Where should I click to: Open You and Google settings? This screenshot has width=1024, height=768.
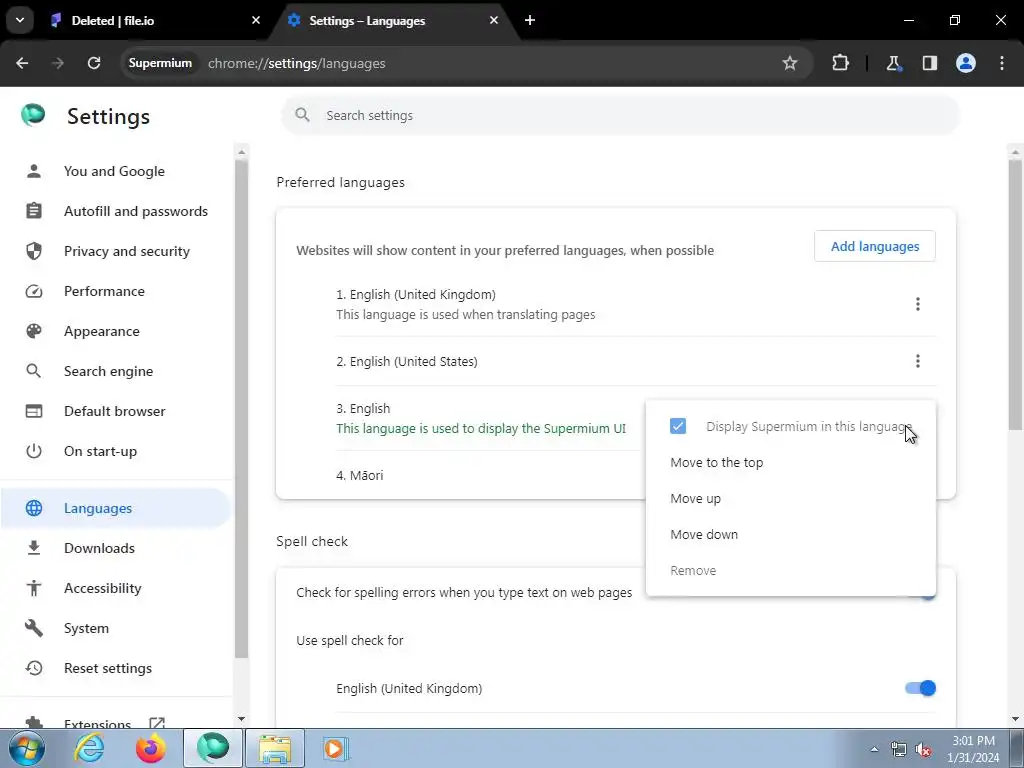114,171
